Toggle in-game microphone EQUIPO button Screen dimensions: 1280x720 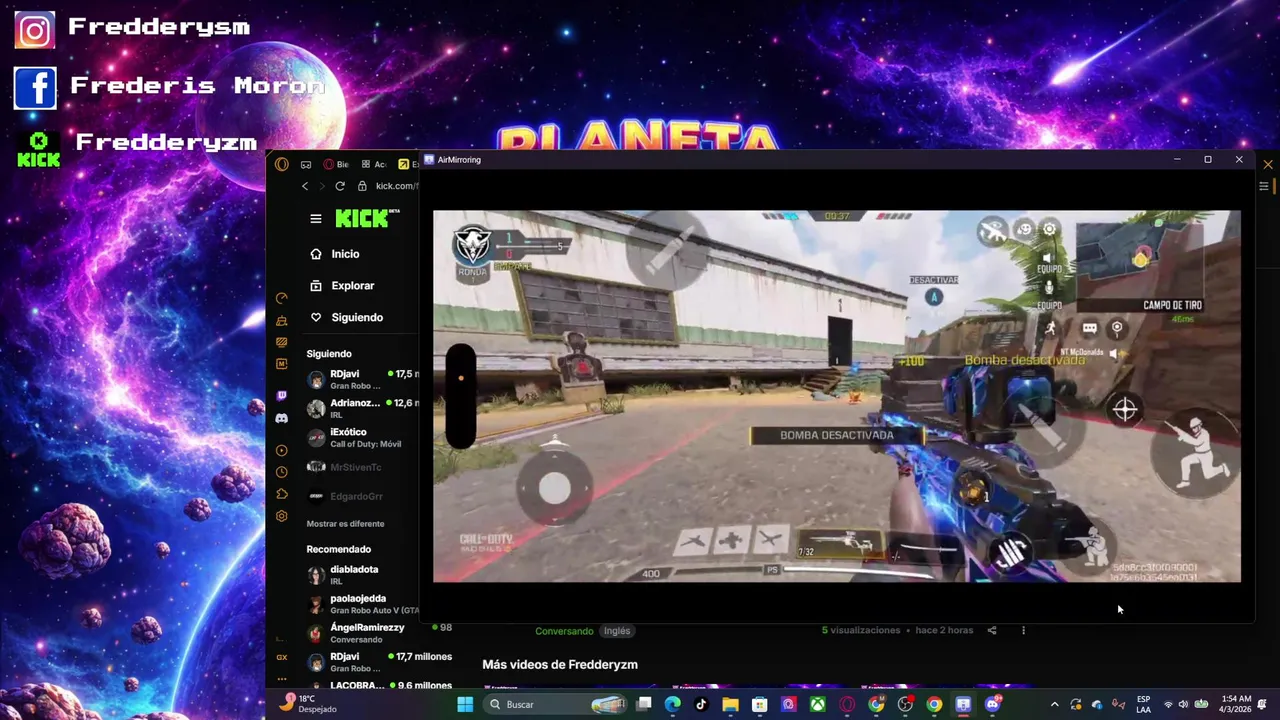tap(1049, 293)
